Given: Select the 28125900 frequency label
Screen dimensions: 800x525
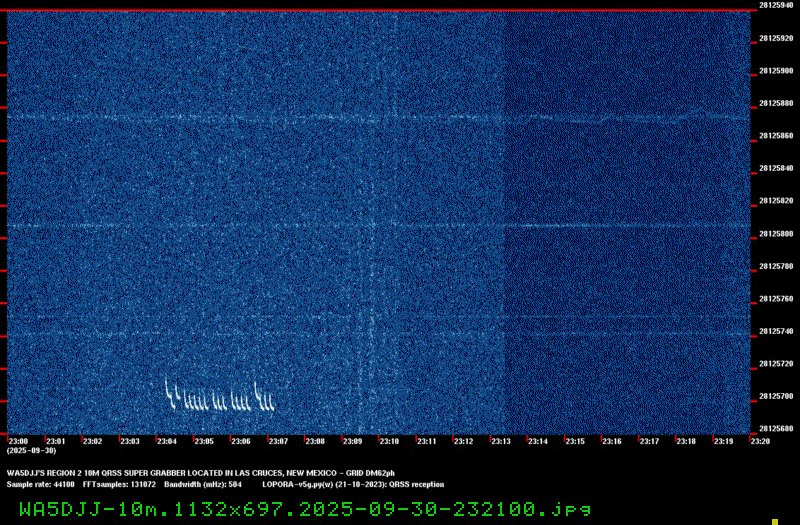Looking at the screenshot, I should pyautogui.click(x=776, y=71).
